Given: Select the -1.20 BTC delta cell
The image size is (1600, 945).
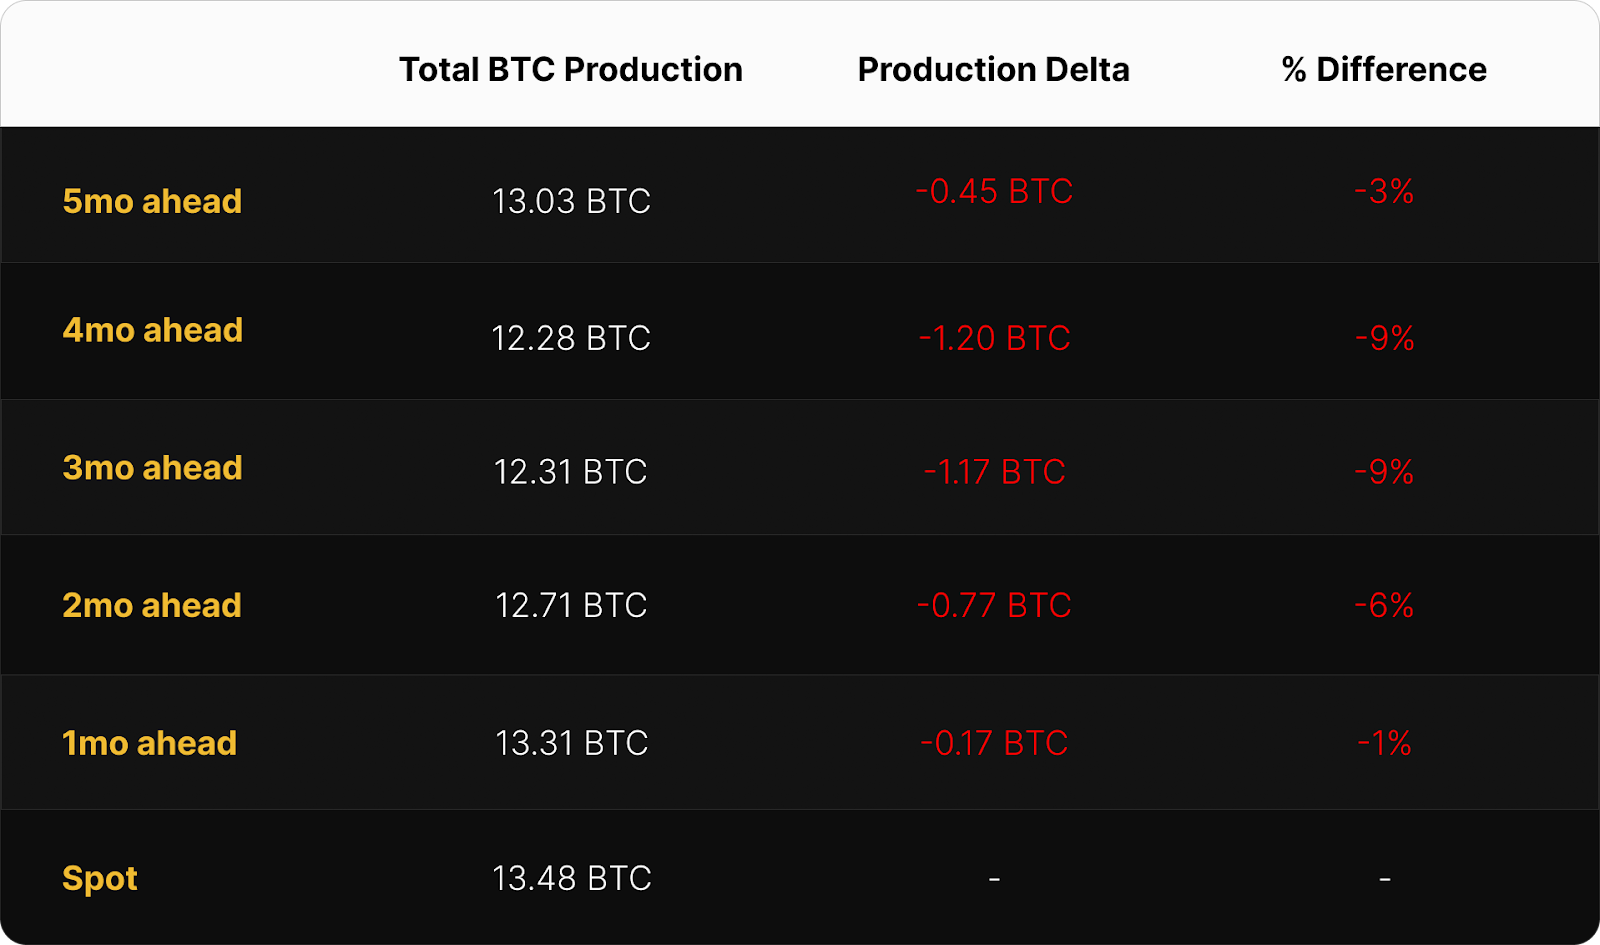Looking at the screenshot, I should coord(994,339).
